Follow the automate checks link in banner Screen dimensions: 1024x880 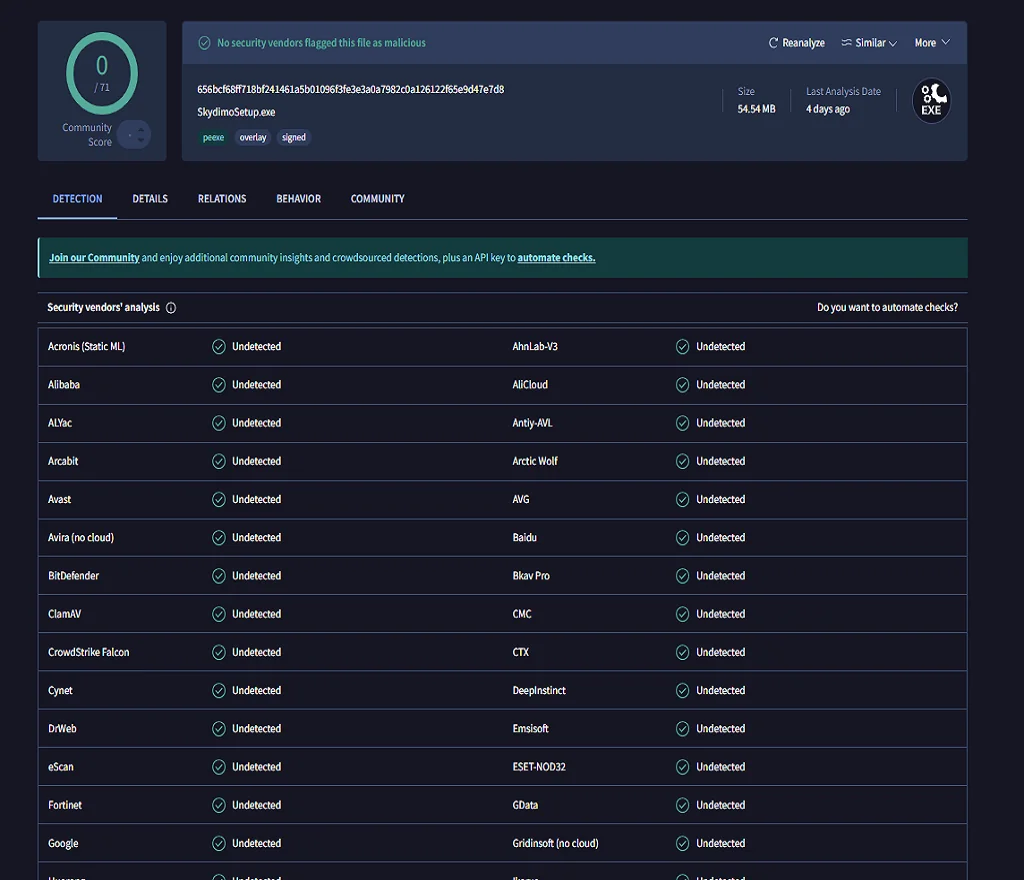pyautogui.click(x=556, y=258)
